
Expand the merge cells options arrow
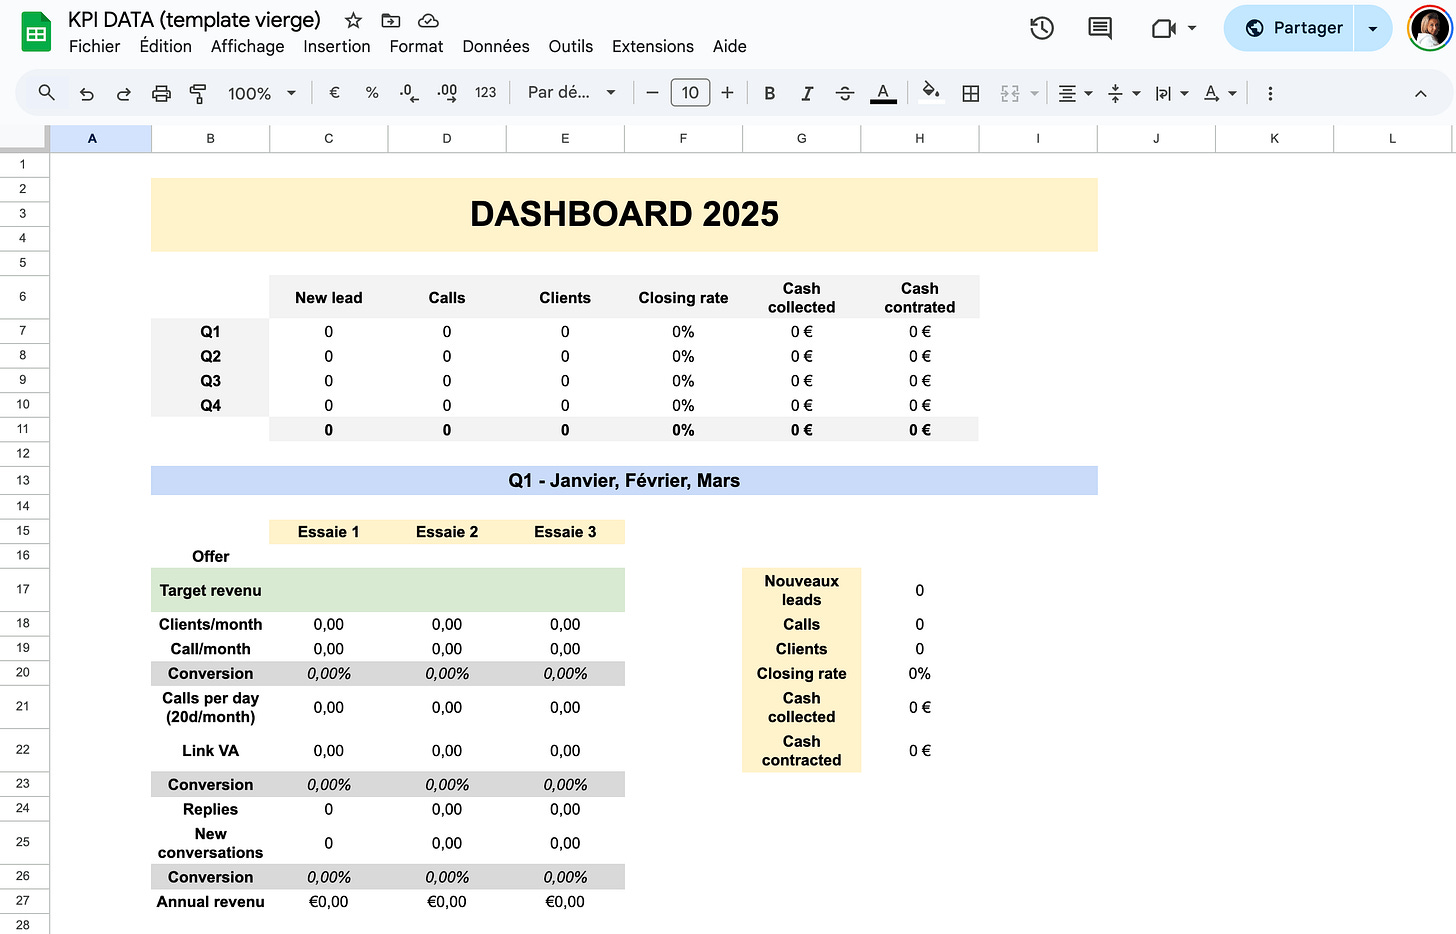click(x=1034, y=93)
